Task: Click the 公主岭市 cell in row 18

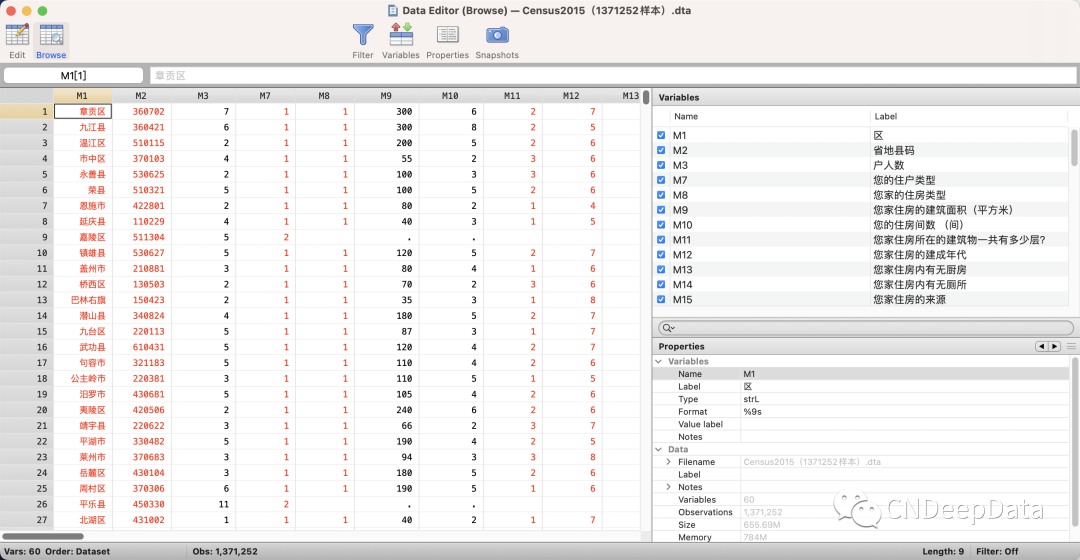Action: pyautogui.click(x=83, y=379)
